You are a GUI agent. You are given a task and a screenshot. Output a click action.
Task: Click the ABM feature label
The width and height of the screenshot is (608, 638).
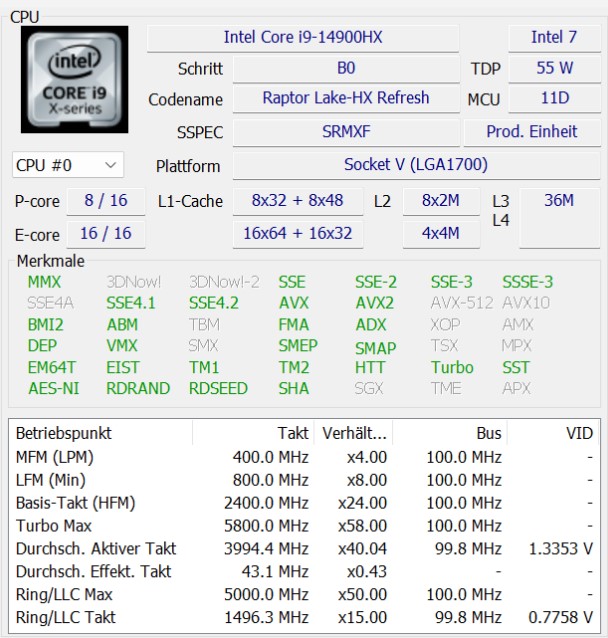click(x=122, y=325)
